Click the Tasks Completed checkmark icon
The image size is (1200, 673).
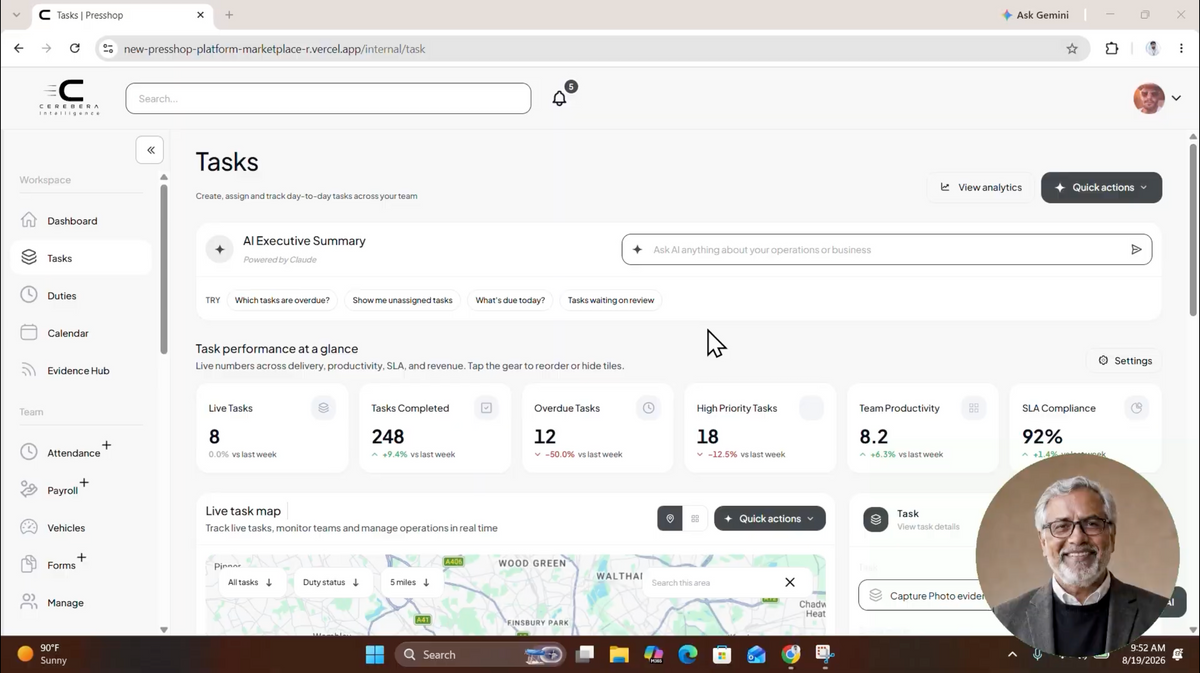[486, 408]
